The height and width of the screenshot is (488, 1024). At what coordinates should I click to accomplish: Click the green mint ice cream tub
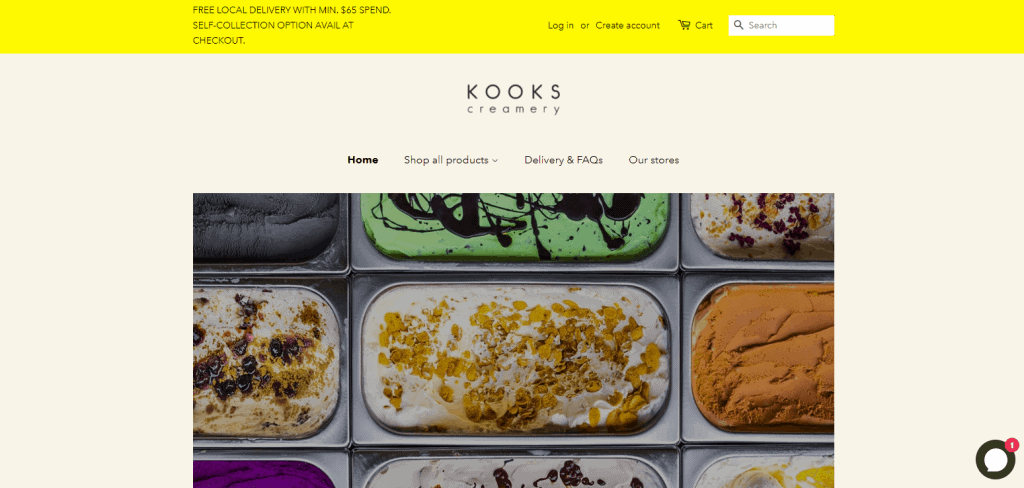pos(515,225)
